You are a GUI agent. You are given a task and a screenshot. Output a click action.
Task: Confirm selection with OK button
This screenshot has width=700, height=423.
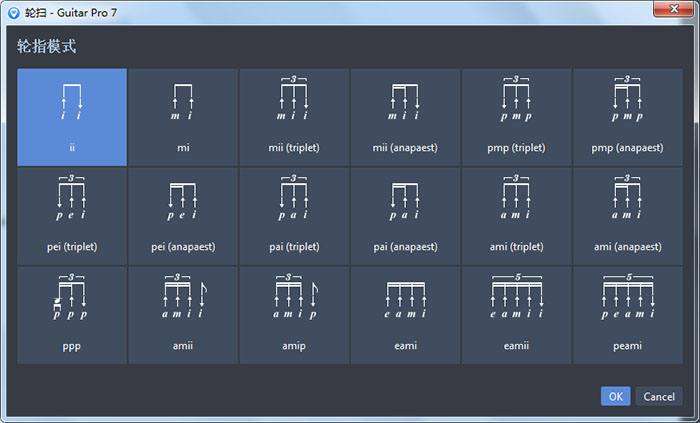615,396
